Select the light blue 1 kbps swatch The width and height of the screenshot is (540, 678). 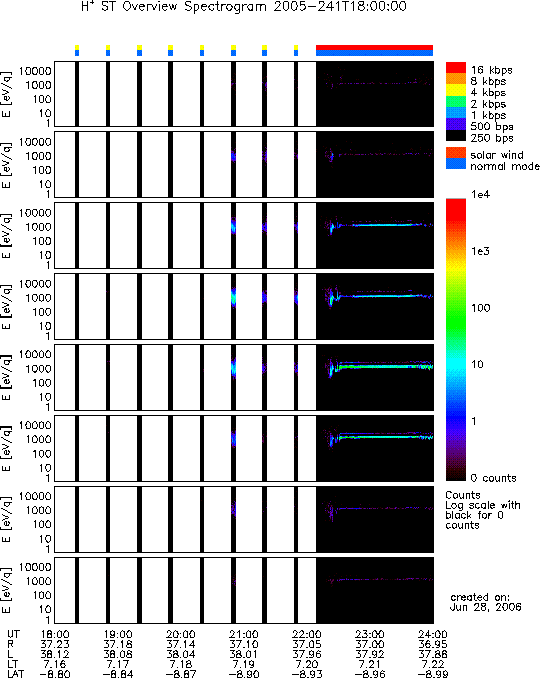click(456, 113)
